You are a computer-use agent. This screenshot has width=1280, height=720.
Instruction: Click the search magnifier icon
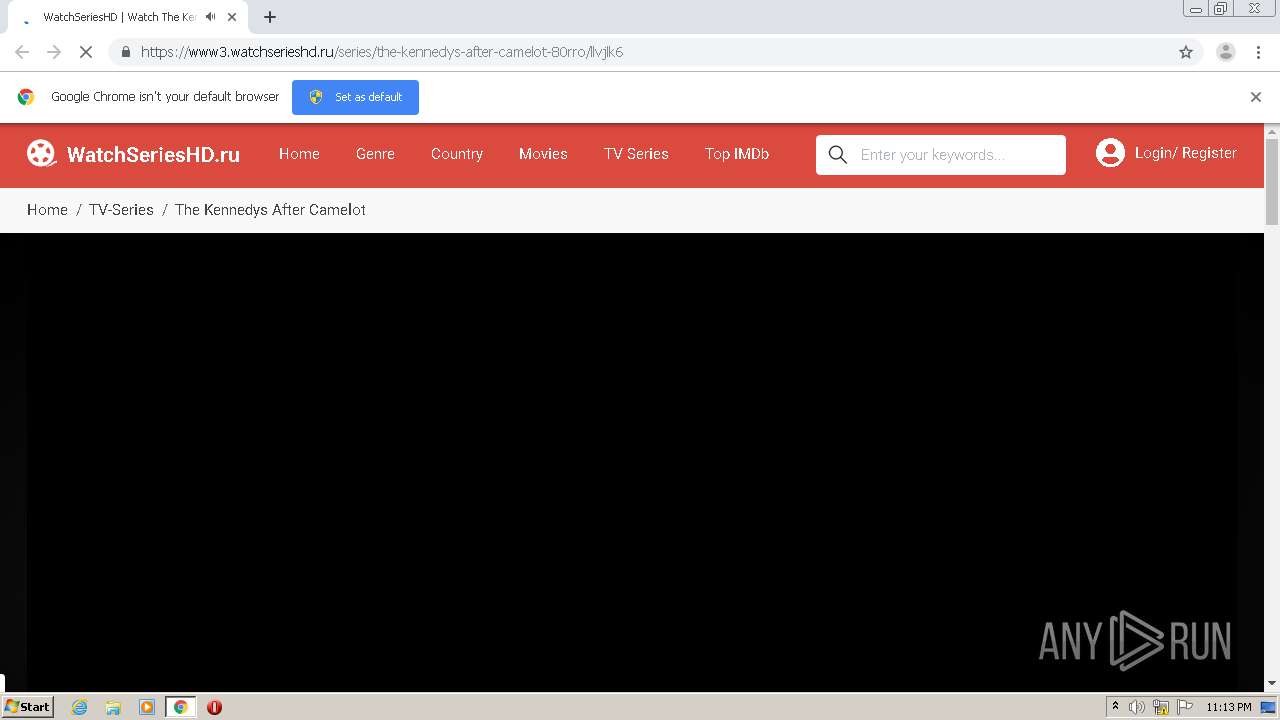pos(838,154)
